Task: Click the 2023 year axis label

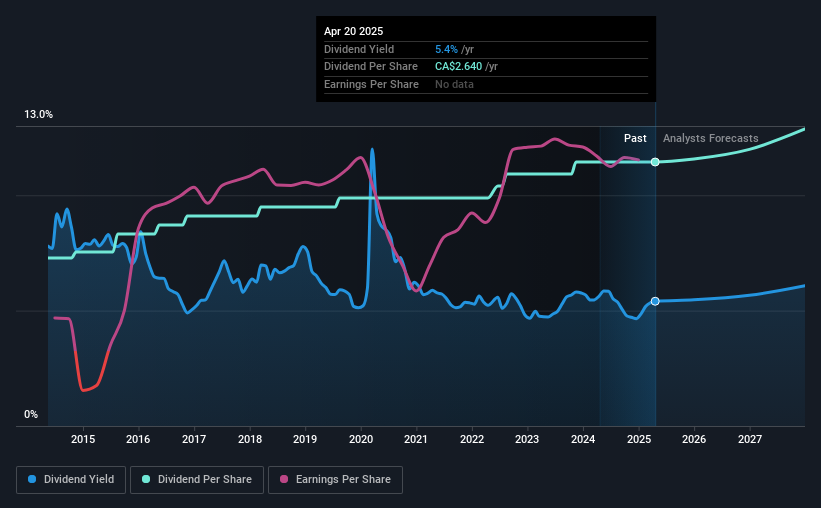Action: coord(527,439)
